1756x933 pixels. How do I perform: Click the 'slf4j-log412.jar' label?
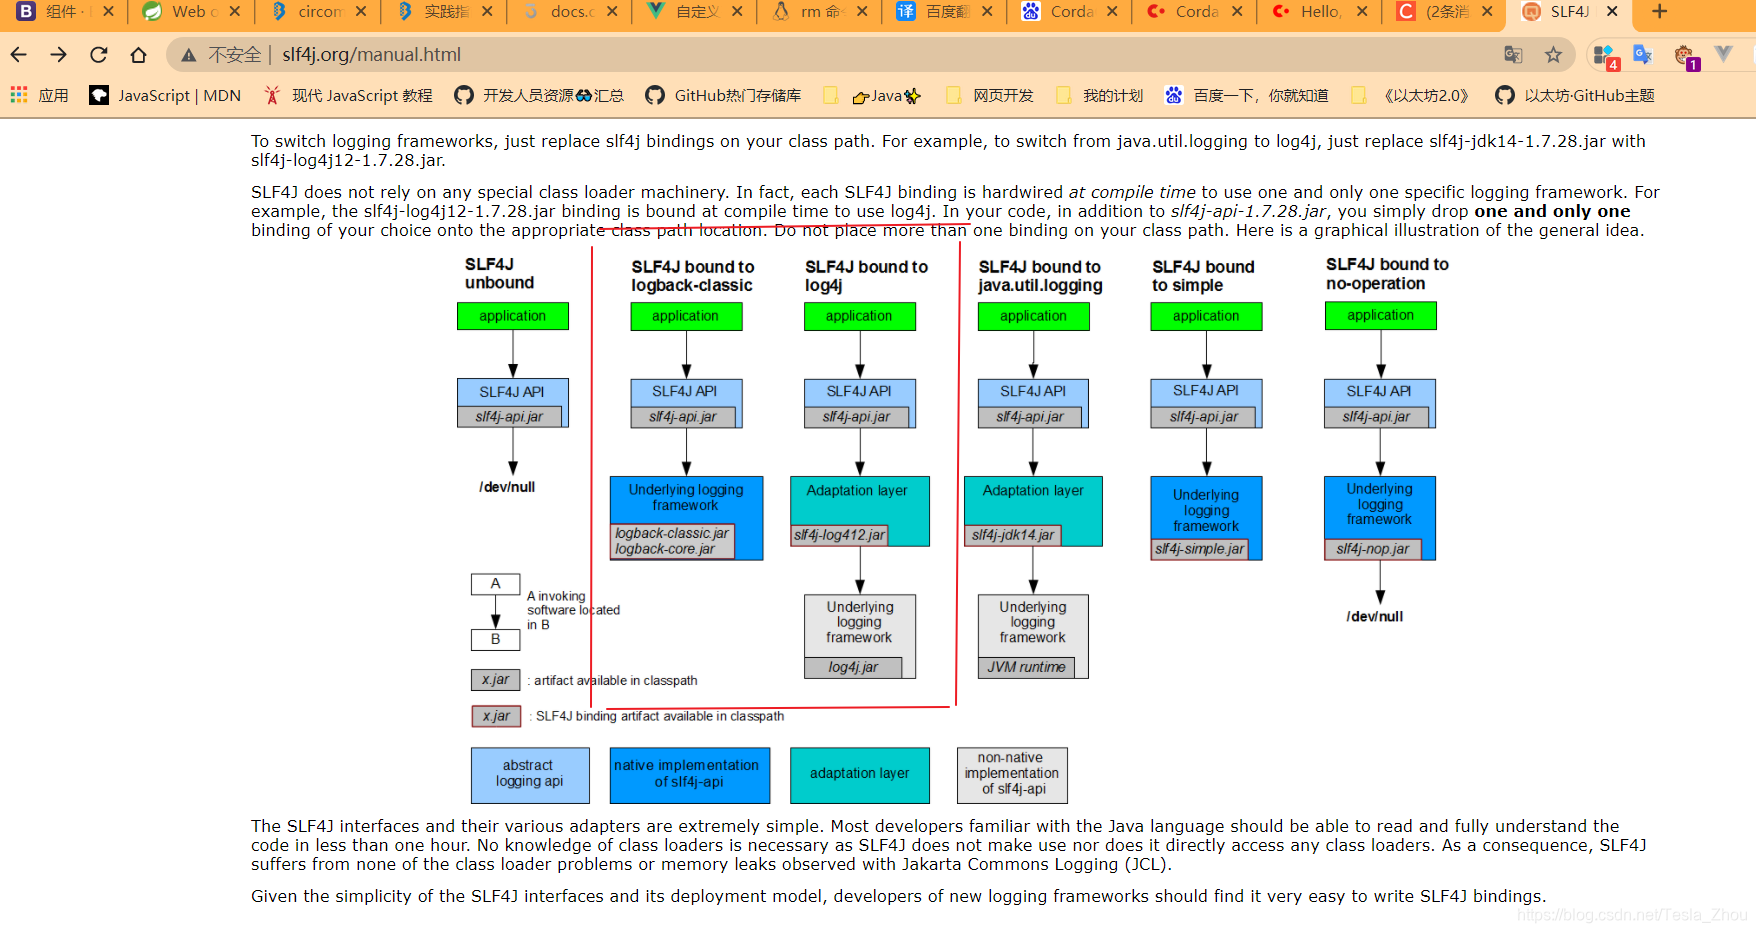(839, 535)
